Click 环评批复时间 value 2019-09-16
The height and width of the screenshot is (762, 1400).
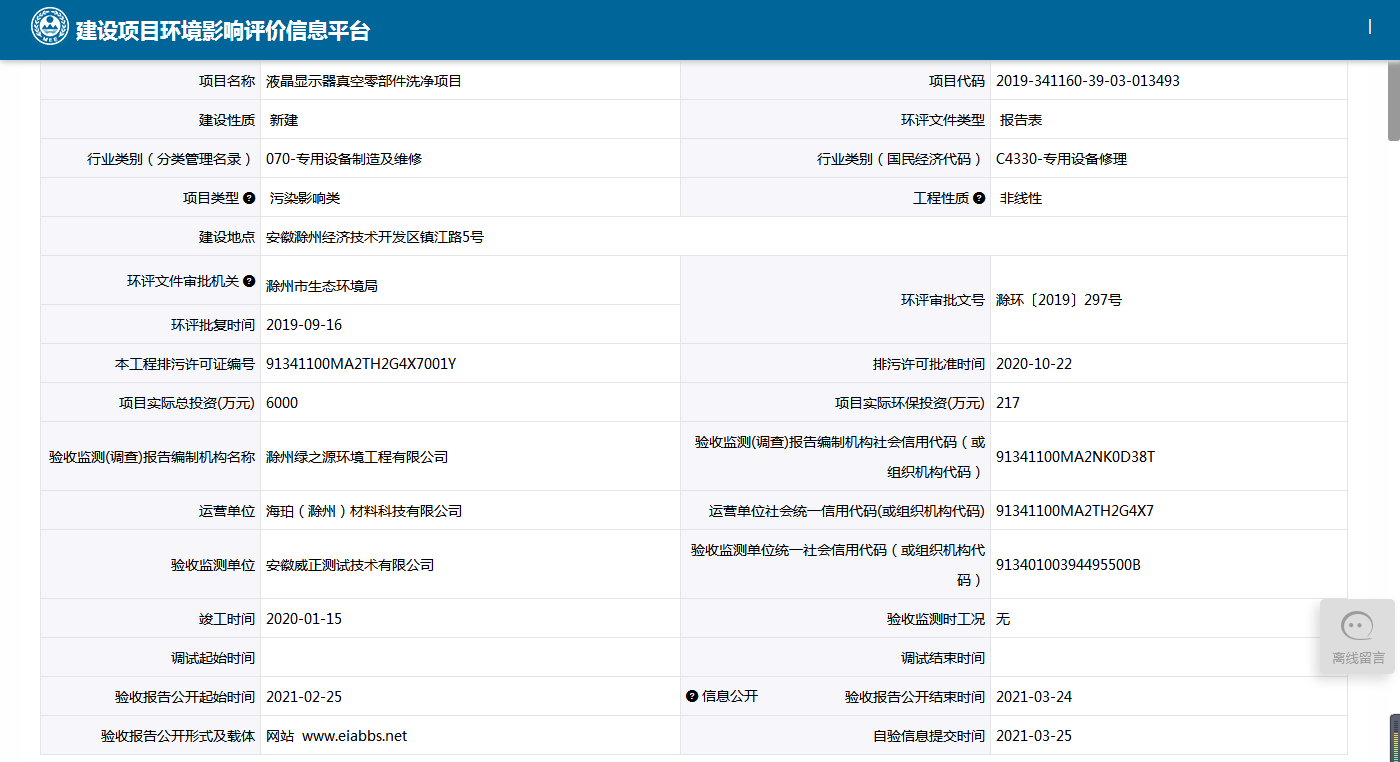click(x=304, y=325)
